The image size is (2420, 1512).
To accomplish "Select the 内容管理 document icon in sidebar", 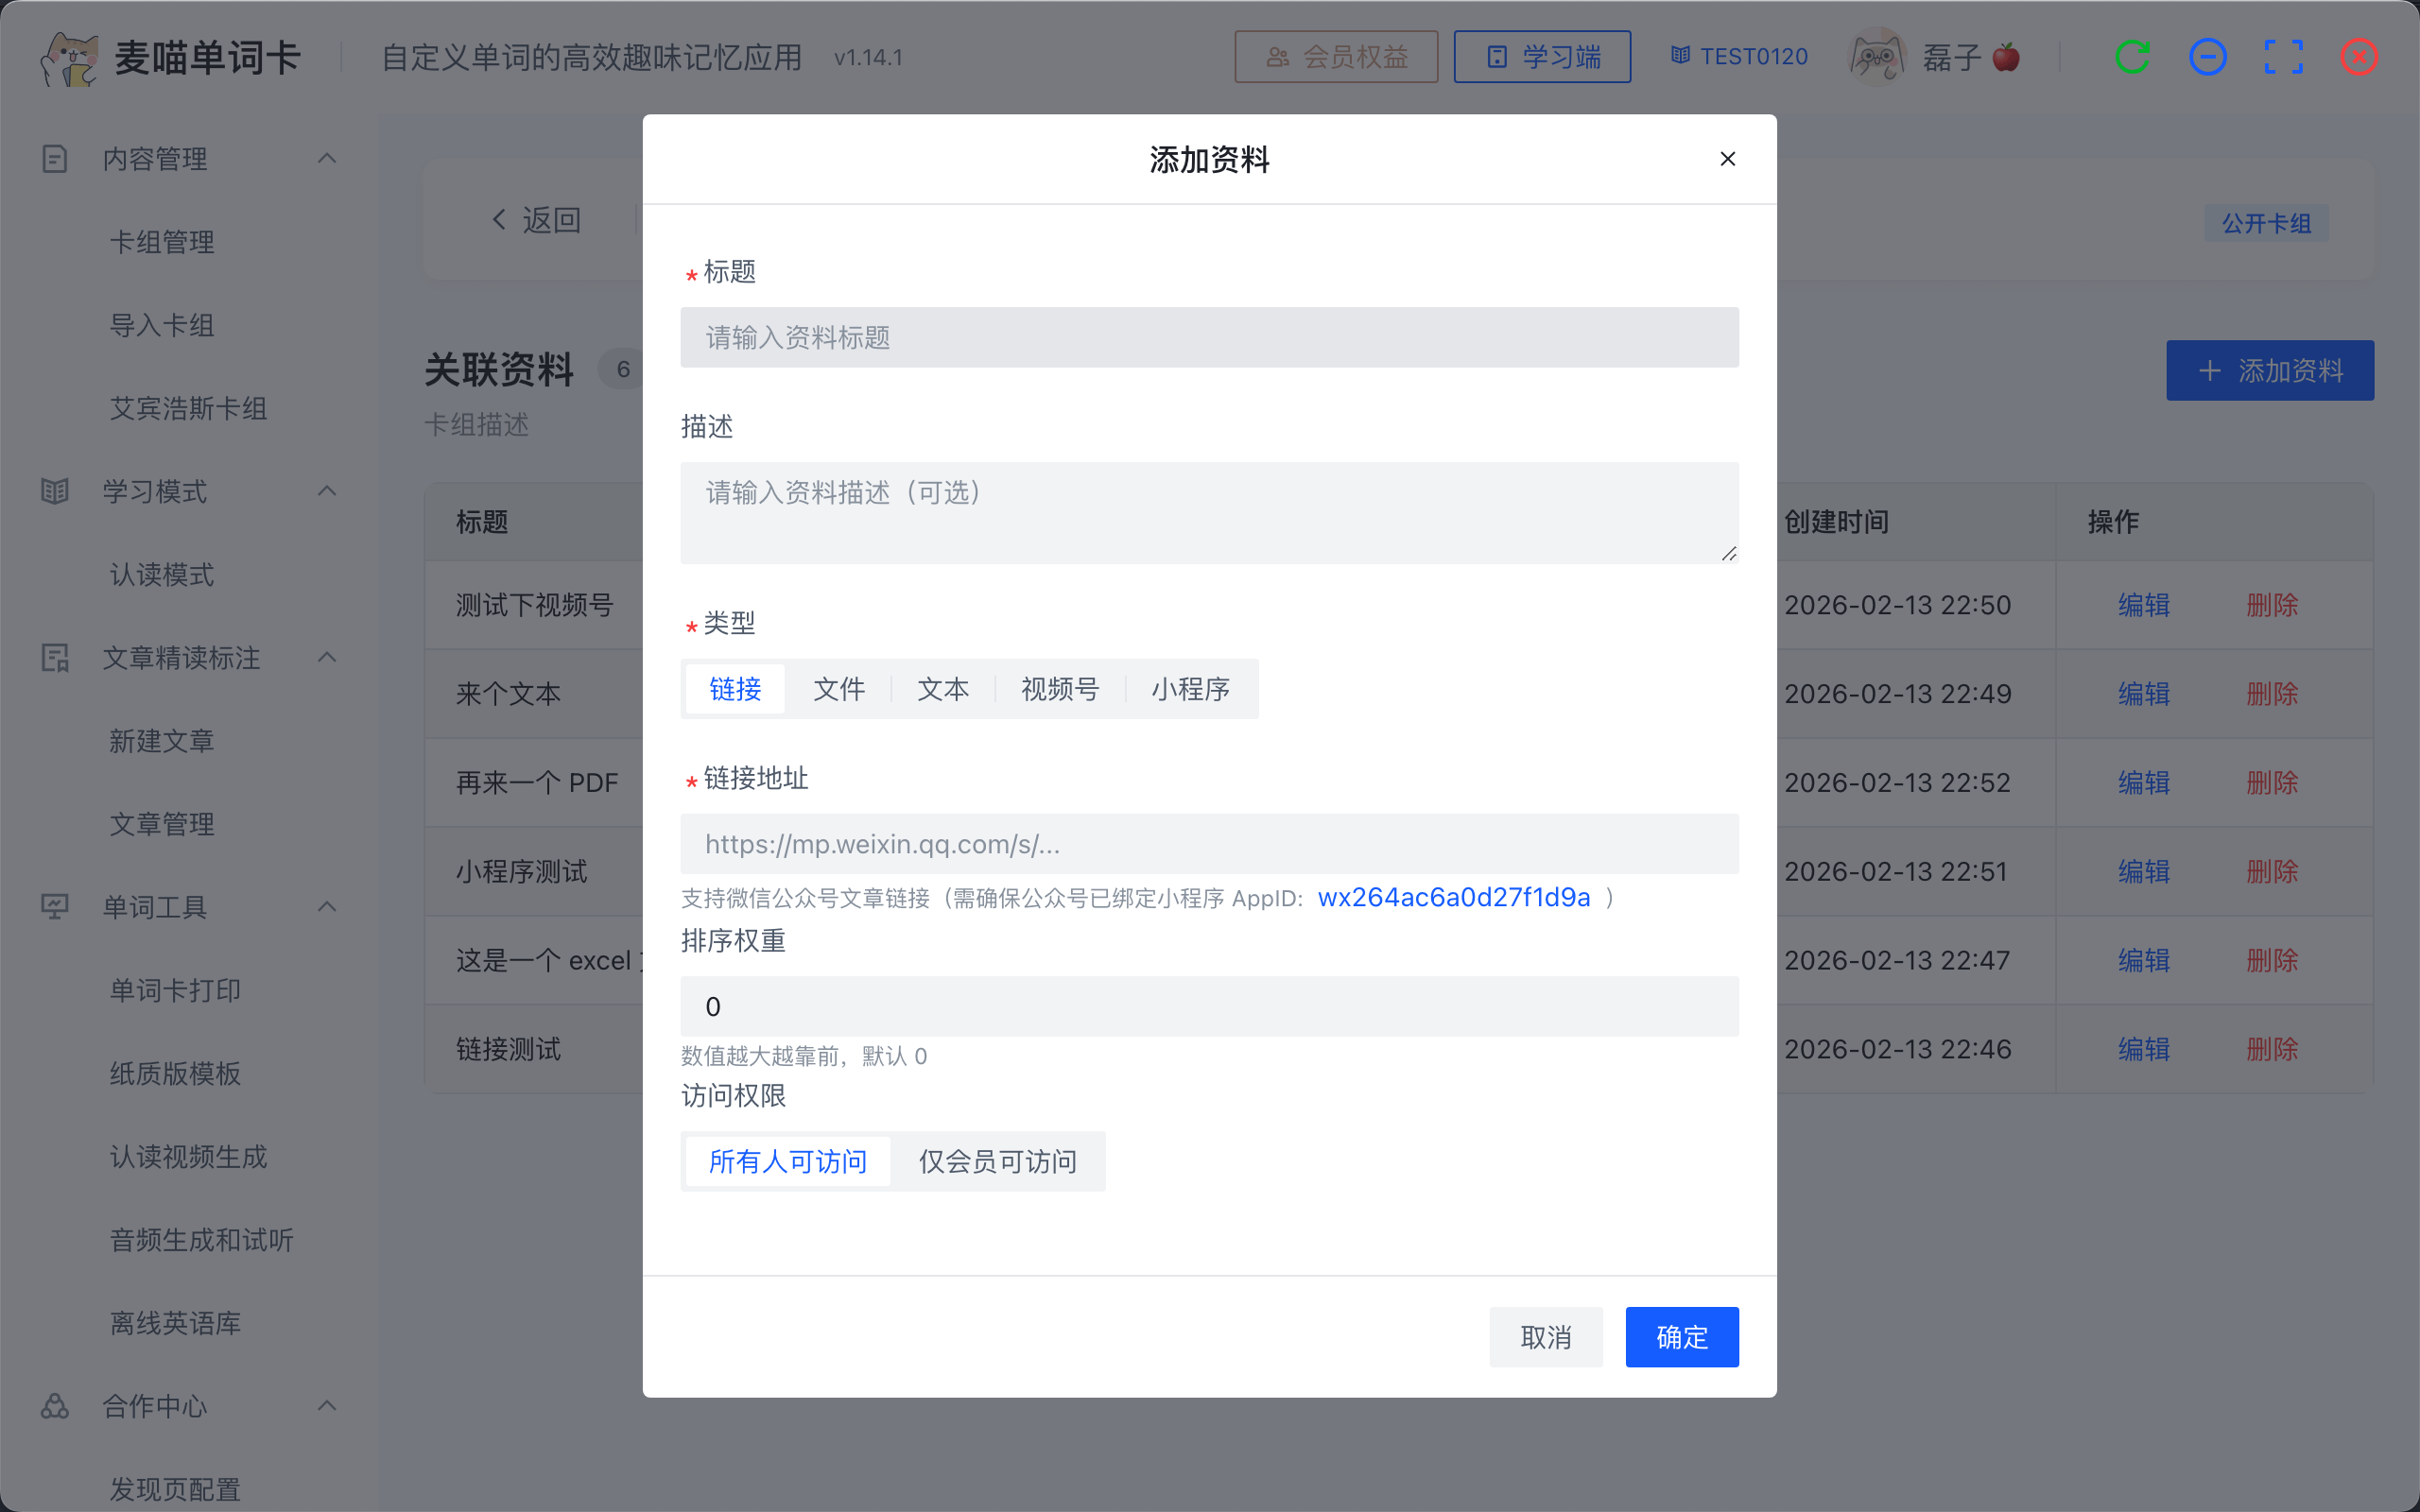I will click(x=54, y=158).
